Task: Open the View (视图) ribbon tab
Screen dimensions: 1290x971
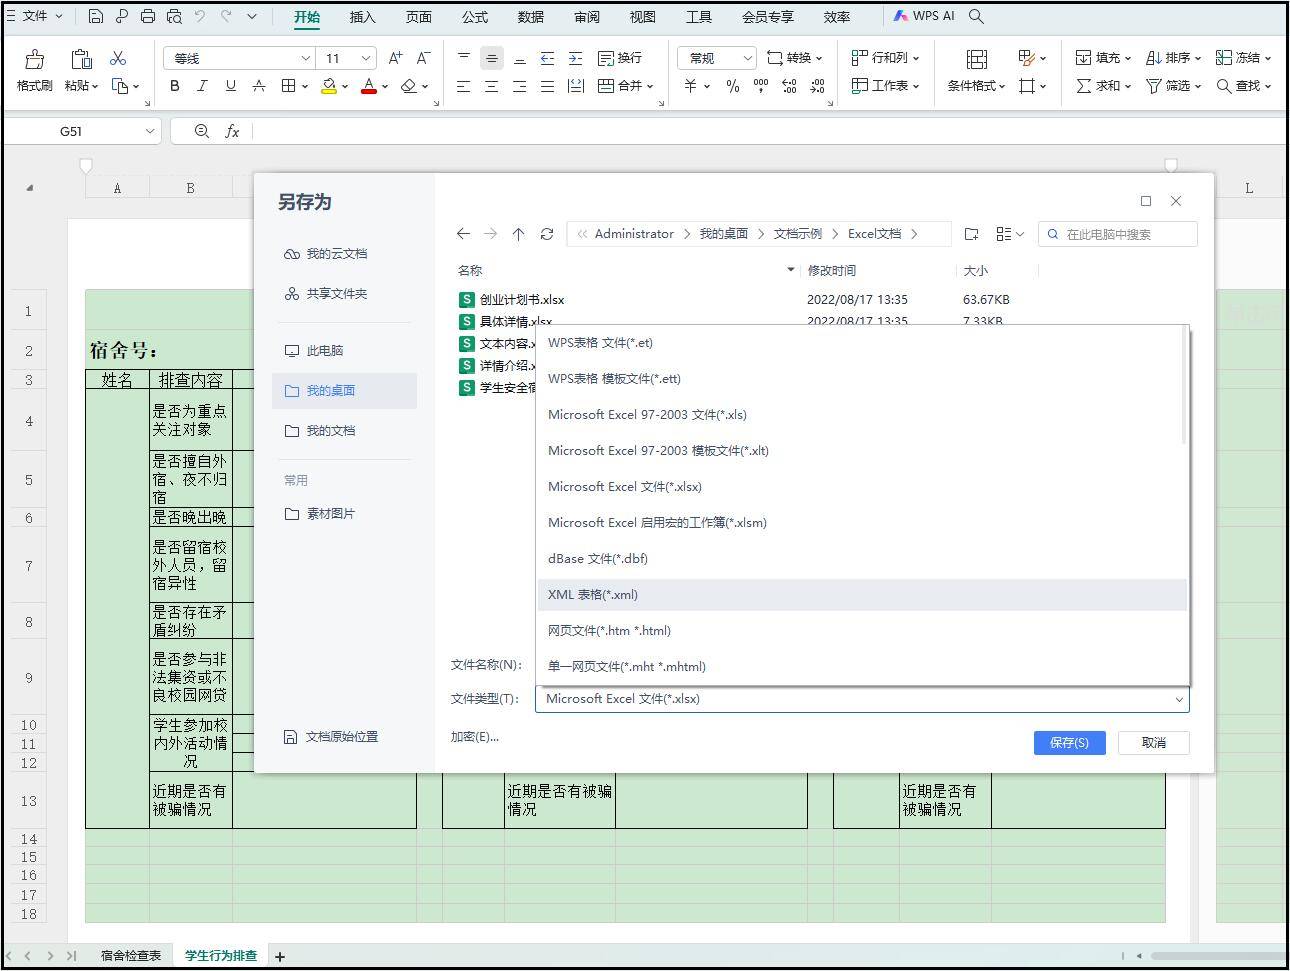Action: [643, 17]
